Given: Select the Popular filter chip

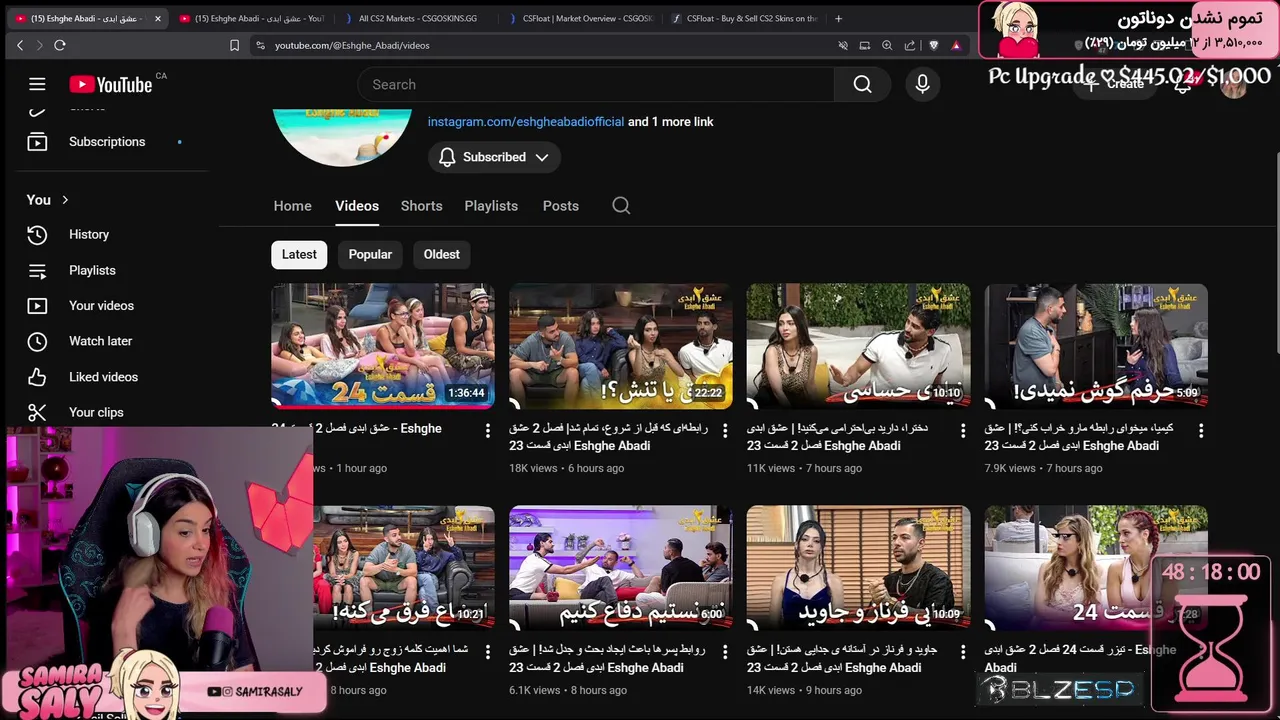Looking at the screenshot, I should click(x=370, y=254).
